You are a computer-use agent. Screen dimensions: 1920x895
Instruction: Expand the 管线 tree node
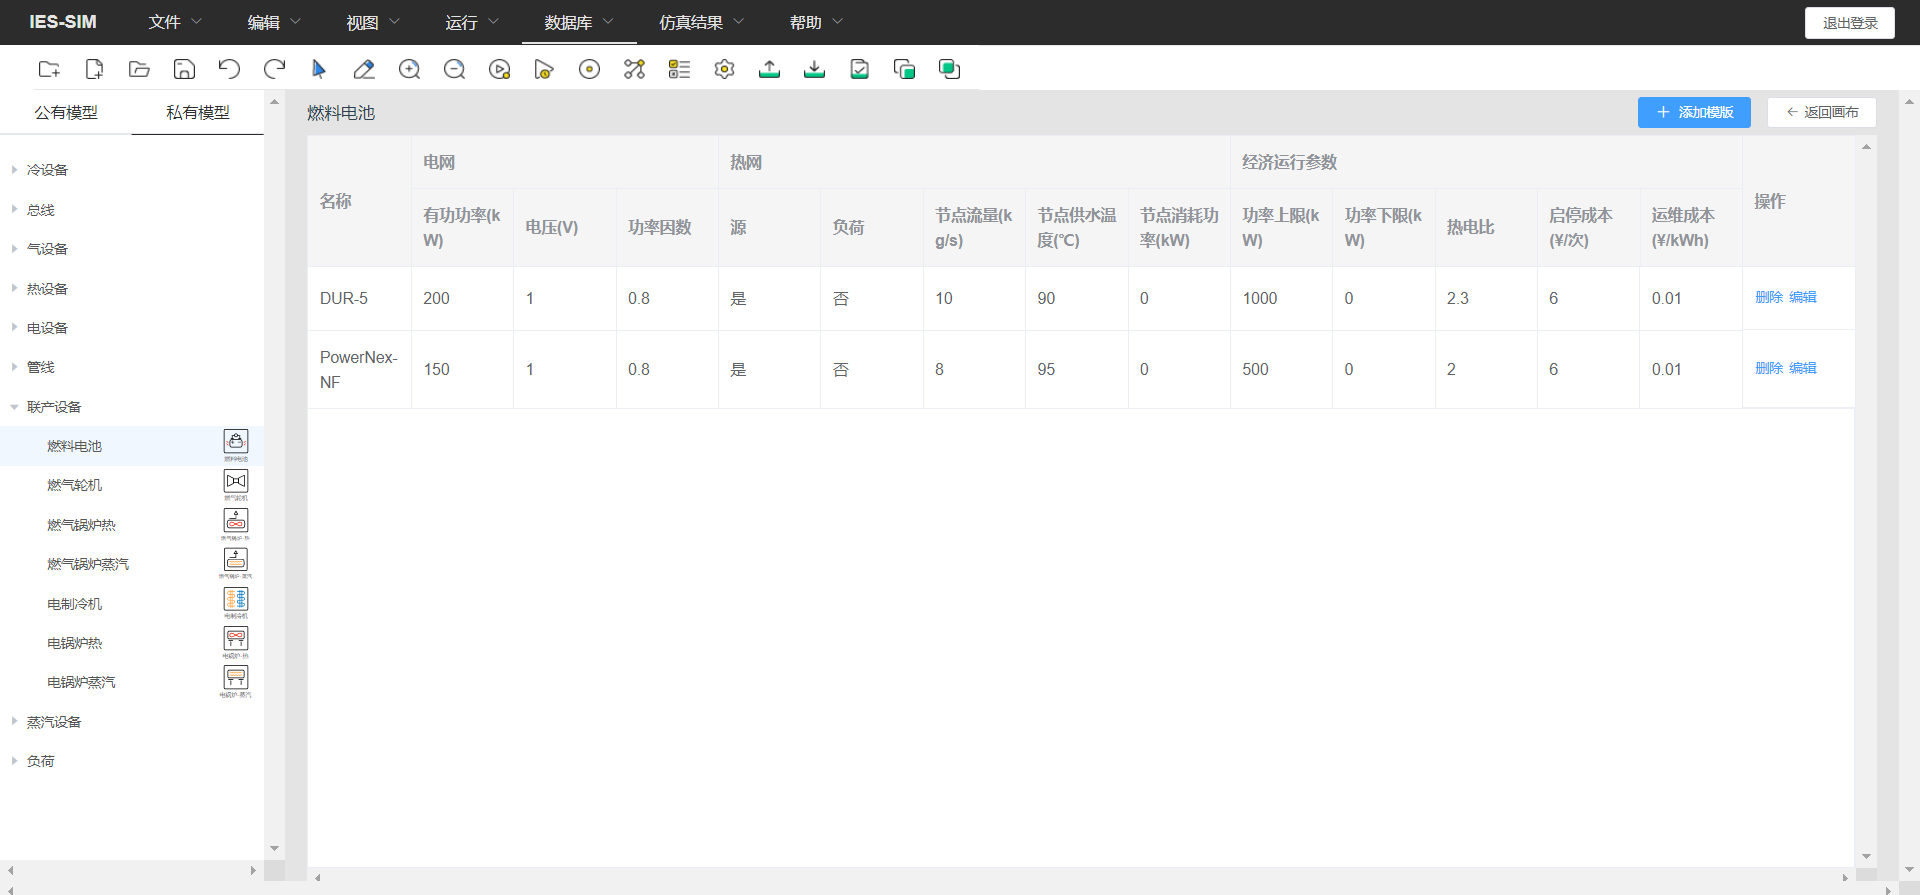(x=15, y=367)
